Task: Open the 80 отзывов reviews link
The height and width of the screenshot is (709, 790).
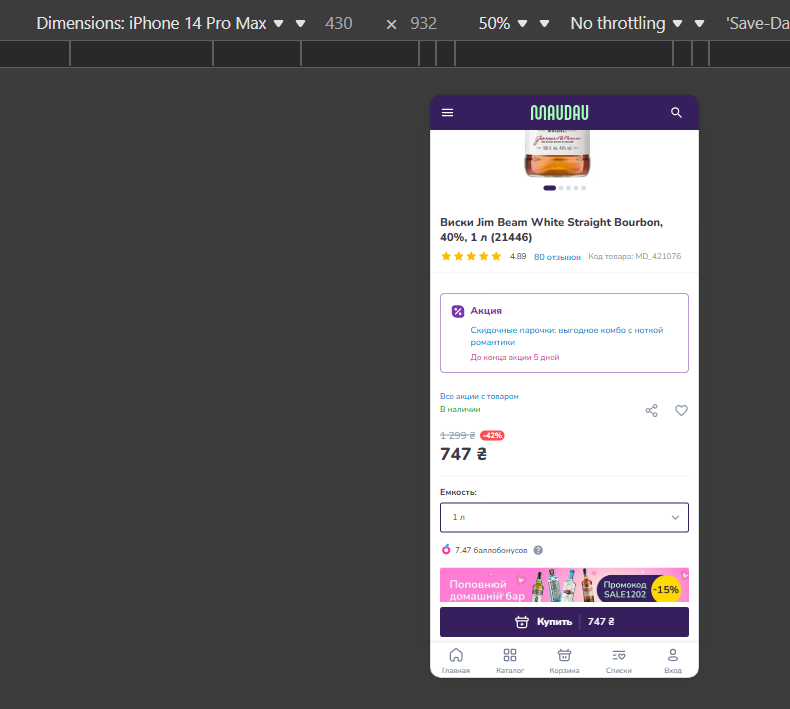Action: (557, 257)
